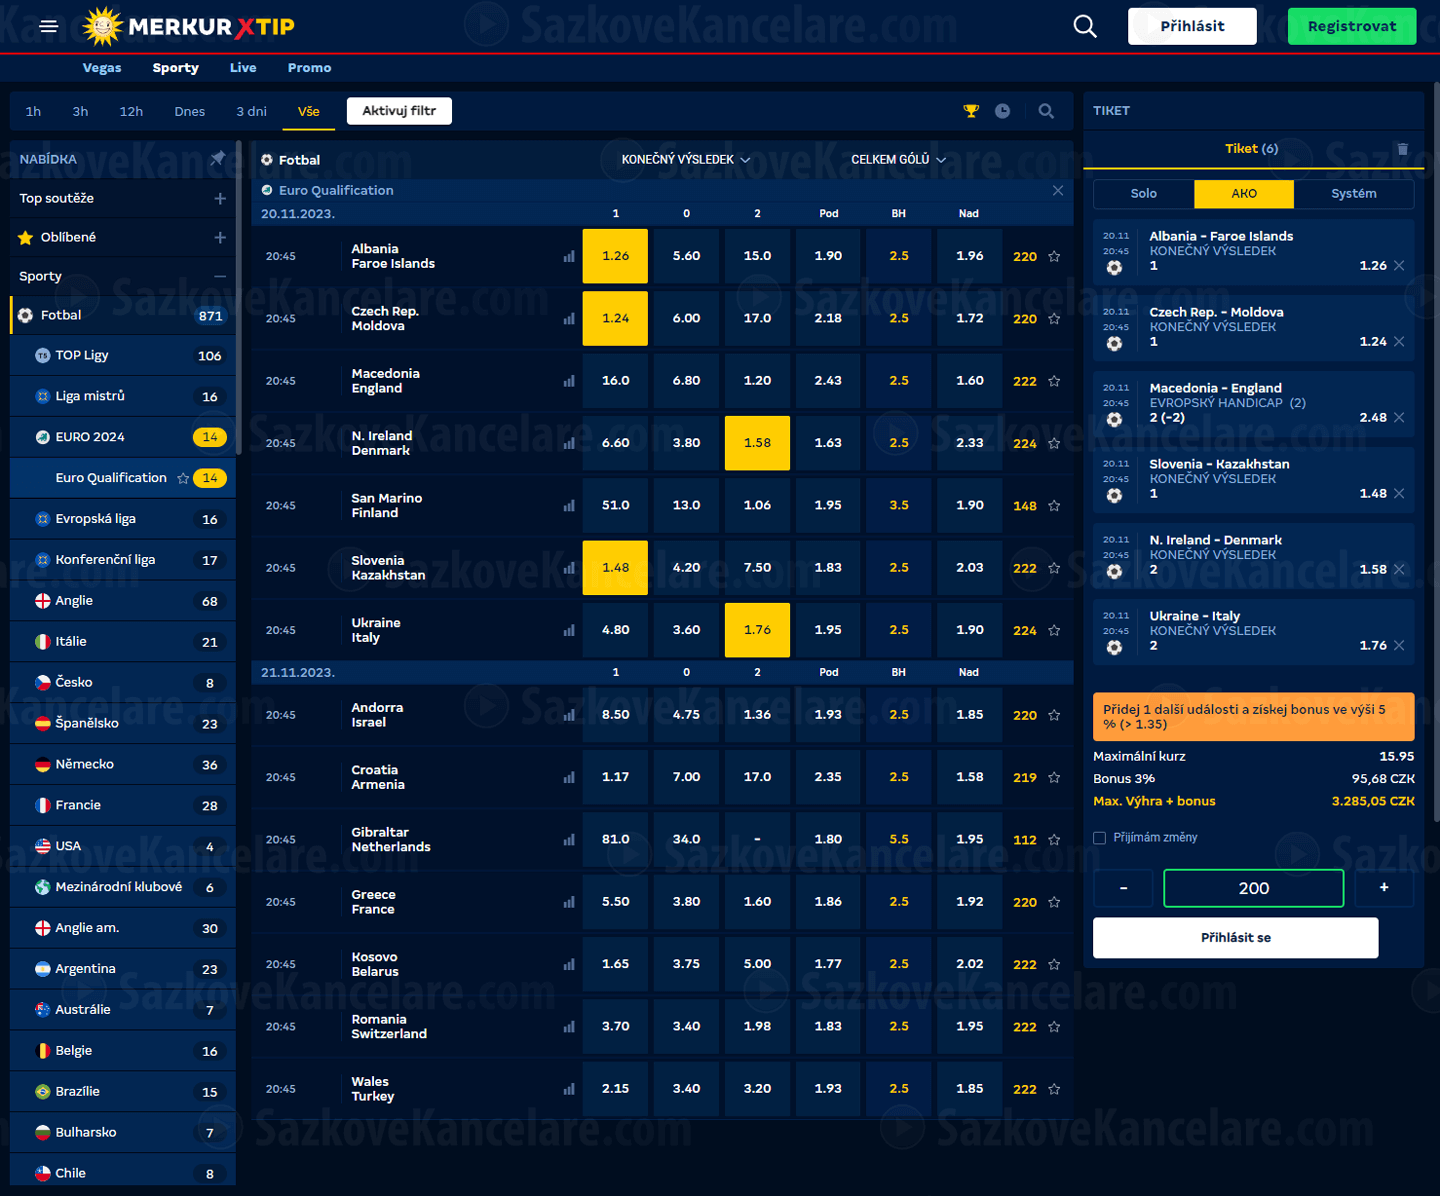Switch ticket to Systém mode

1354,194
